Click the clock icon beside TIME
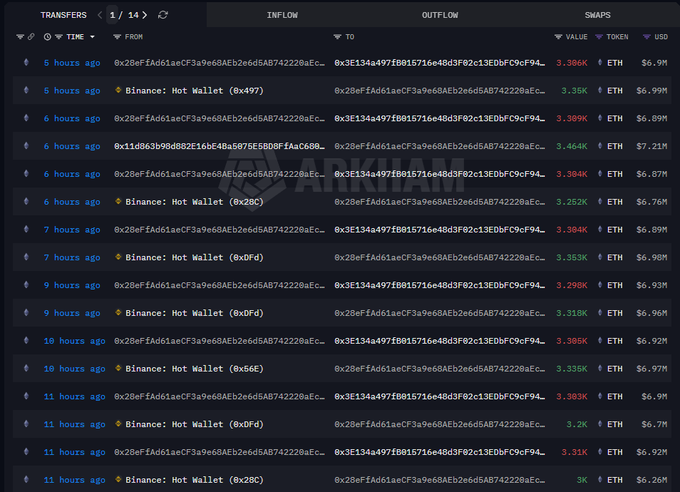The image size is (680, 492). click(x=47, y=37)
